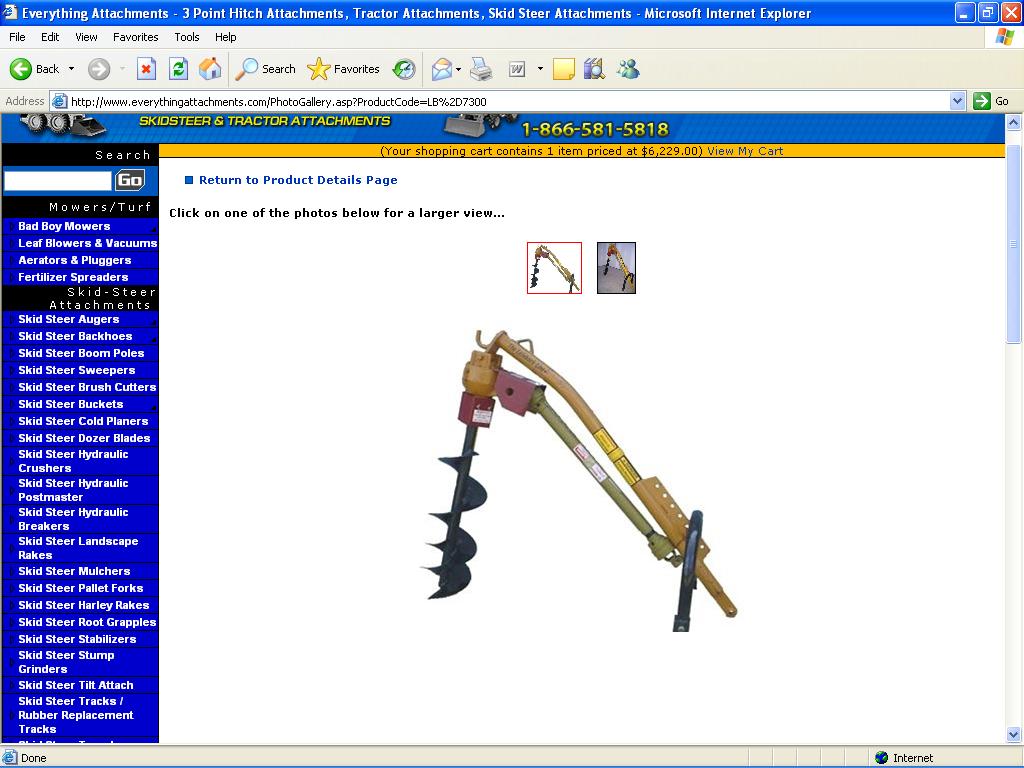Click the Stop loading icon
The height and width of the screenshot is (768, 1024).
[x=146, y=69]
